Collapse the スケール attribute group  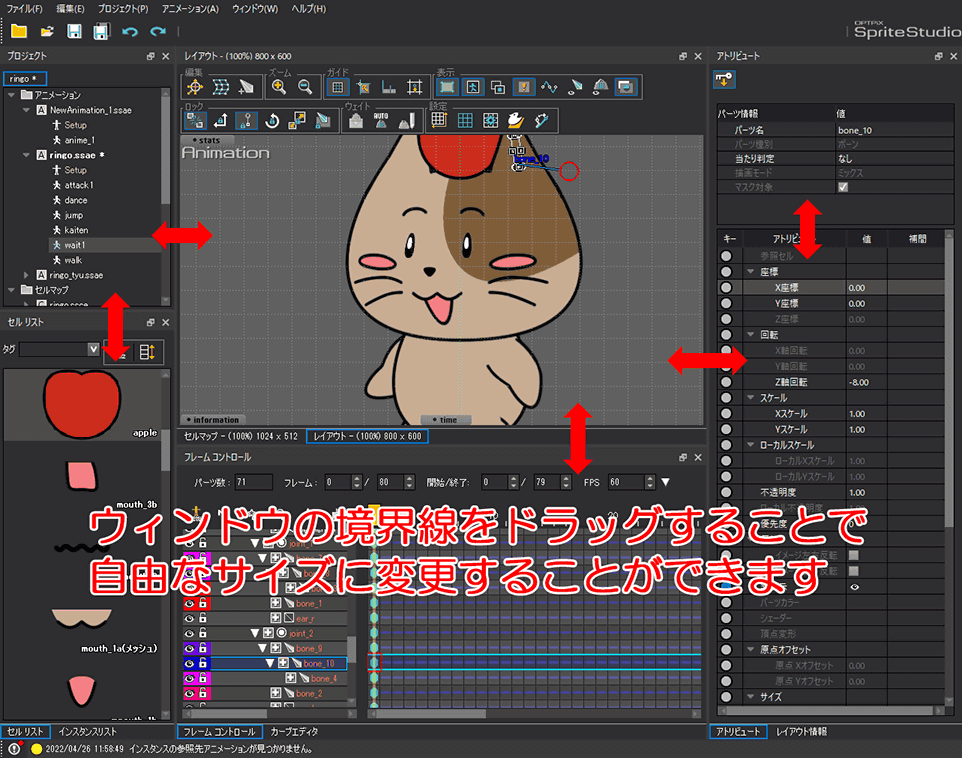(x=750, y=398)
